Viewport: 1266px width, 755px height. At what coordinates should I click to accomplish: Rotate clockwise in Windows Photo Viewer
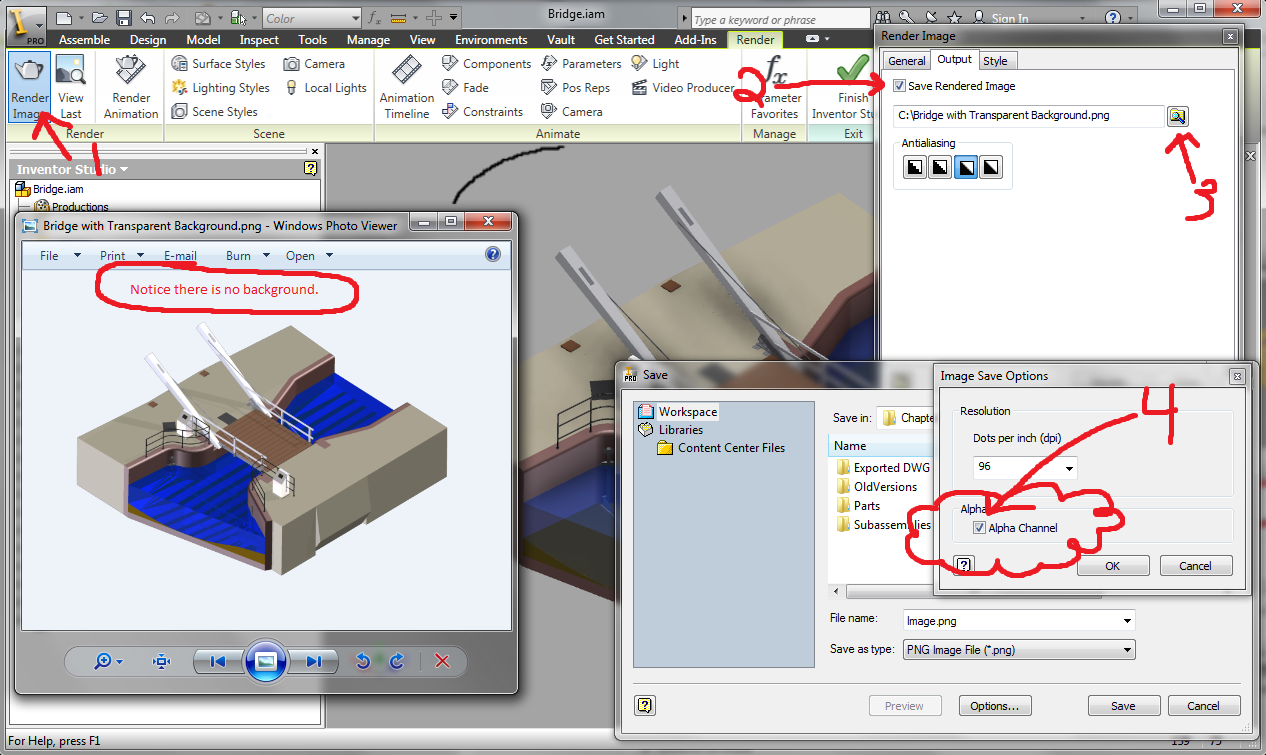[397, 661]
